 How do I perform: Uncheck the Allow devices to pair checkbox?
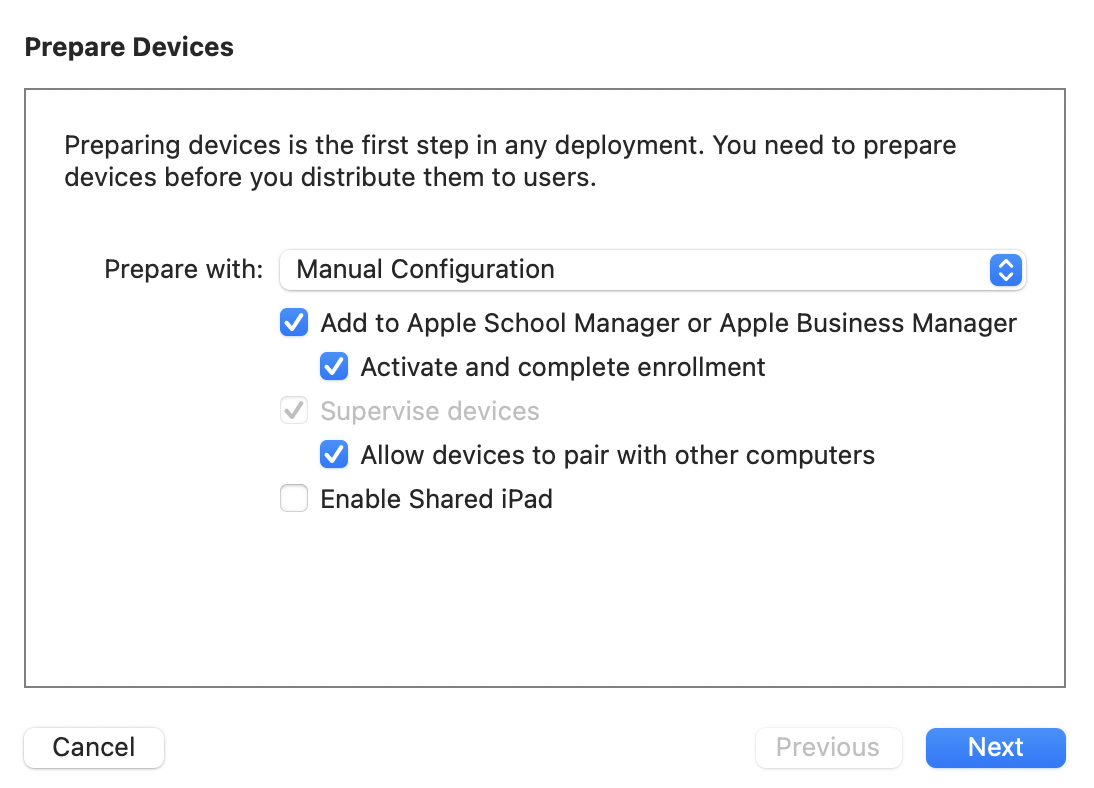[x=334, y=455]
